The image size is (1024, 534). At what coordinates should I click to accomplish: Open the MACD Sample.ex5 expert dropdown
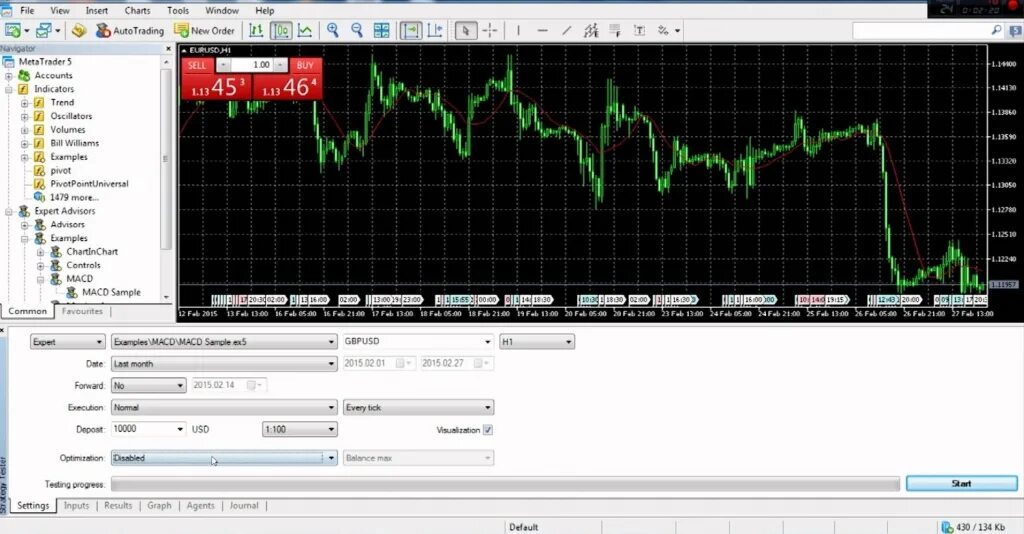point(224,341)
